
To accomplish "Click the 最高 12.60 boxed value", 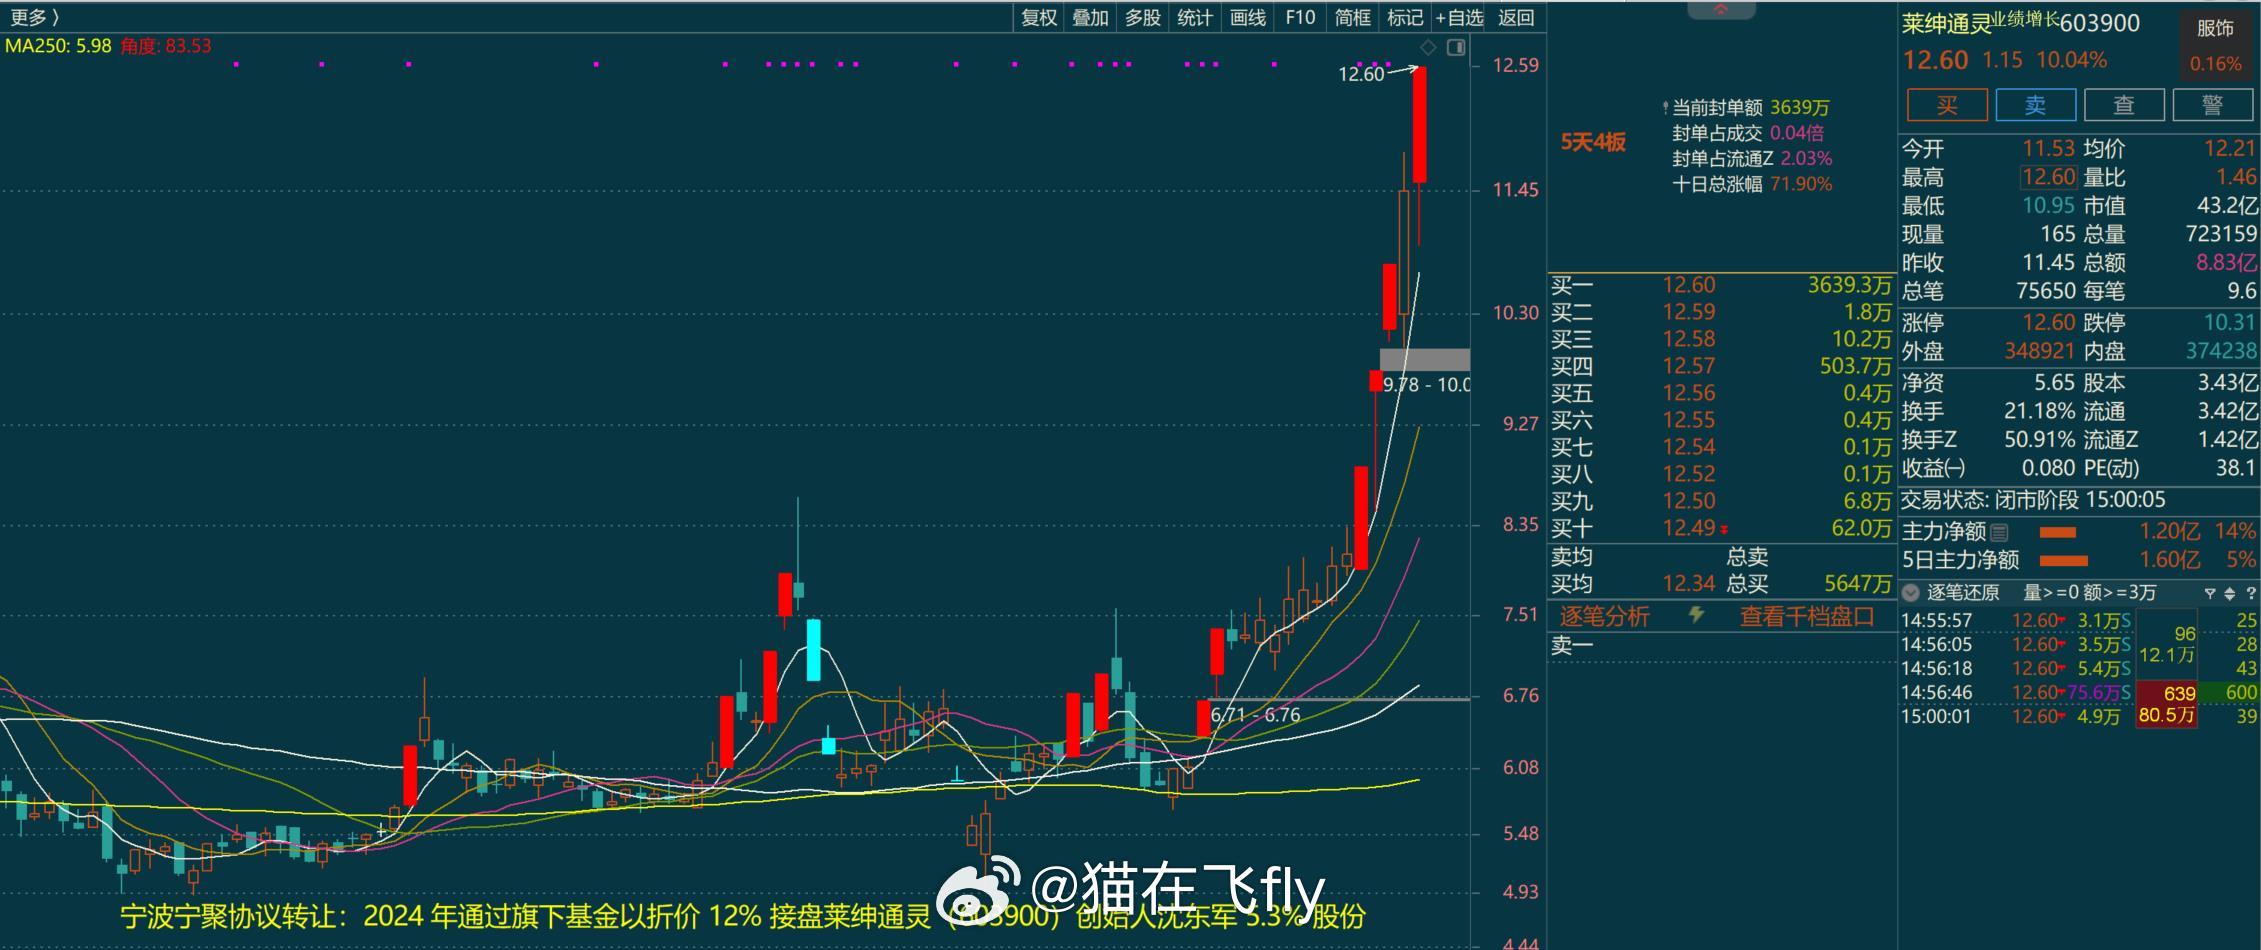I will point(2048,177).
